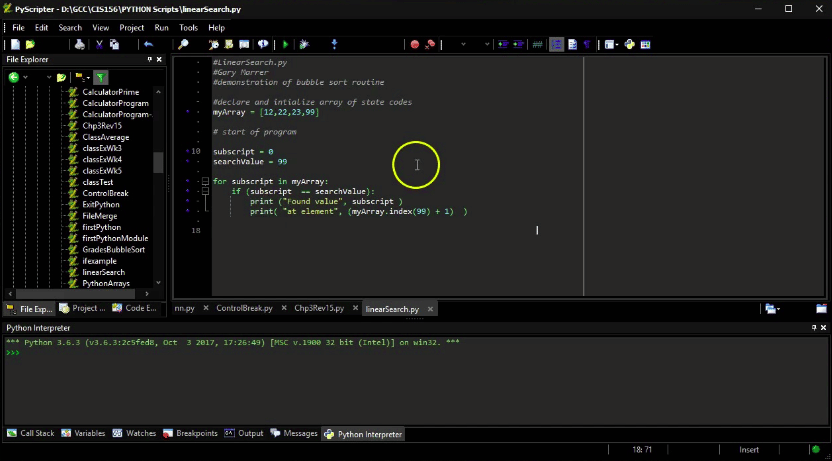Image resolution: width=832 pixels, height=461 pixels.
Task: Open dropdown next to back arrow
Action: [25, 77]
